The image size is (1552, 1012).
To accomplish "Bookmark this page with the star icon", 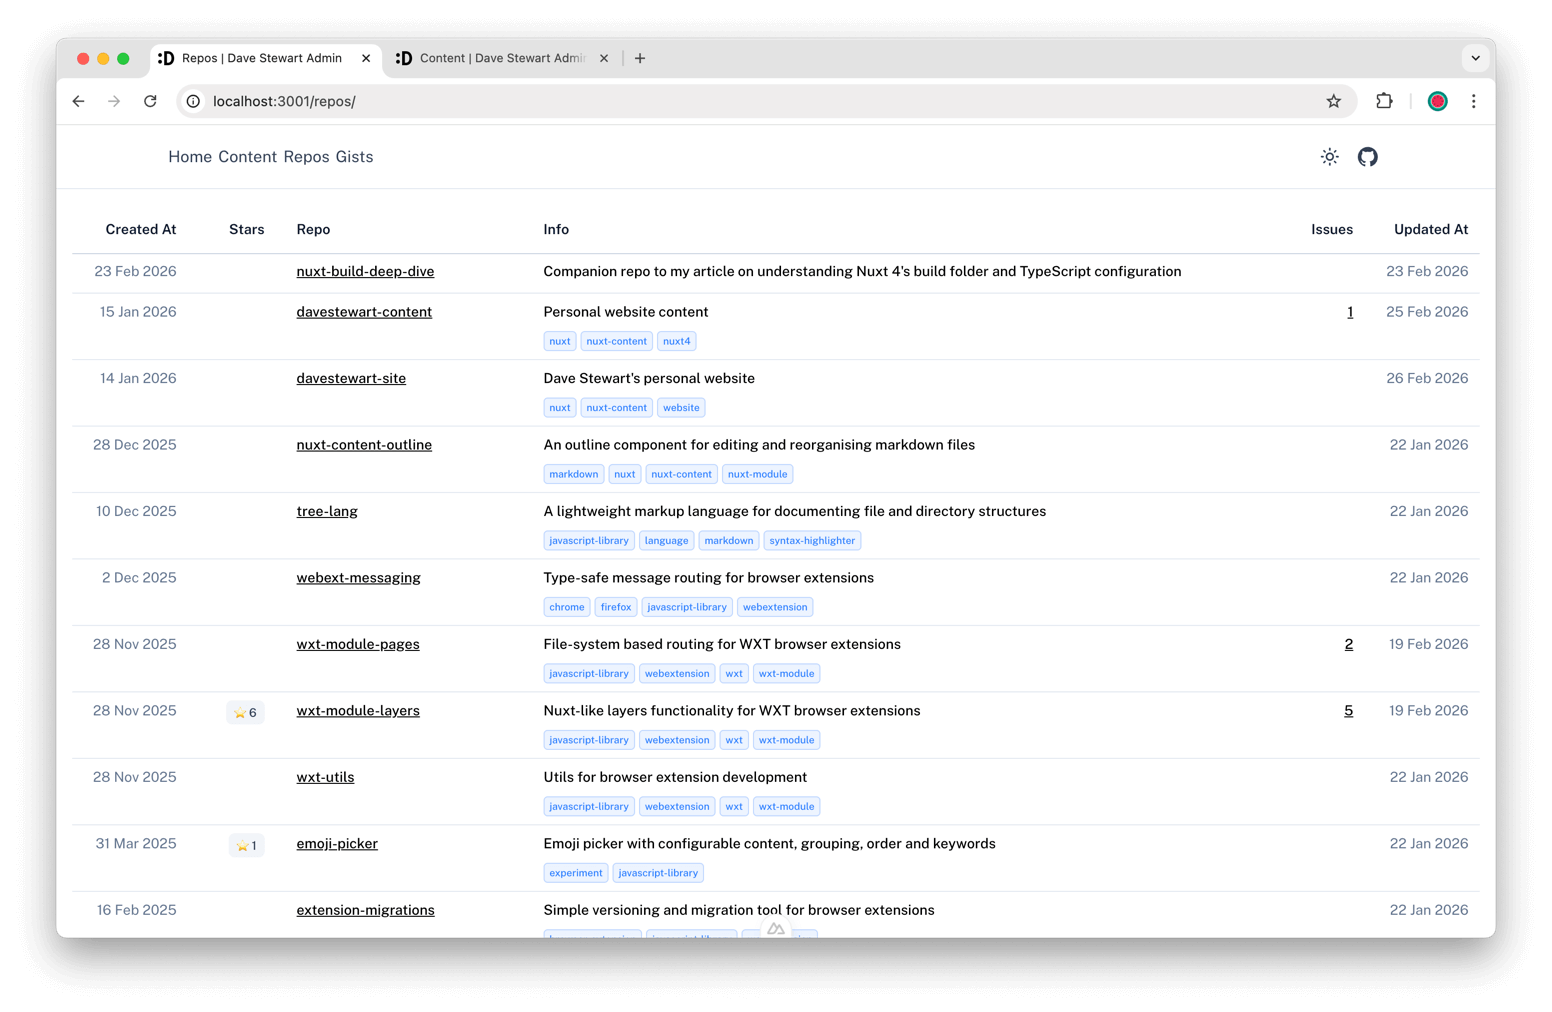I will (1333, 101).
